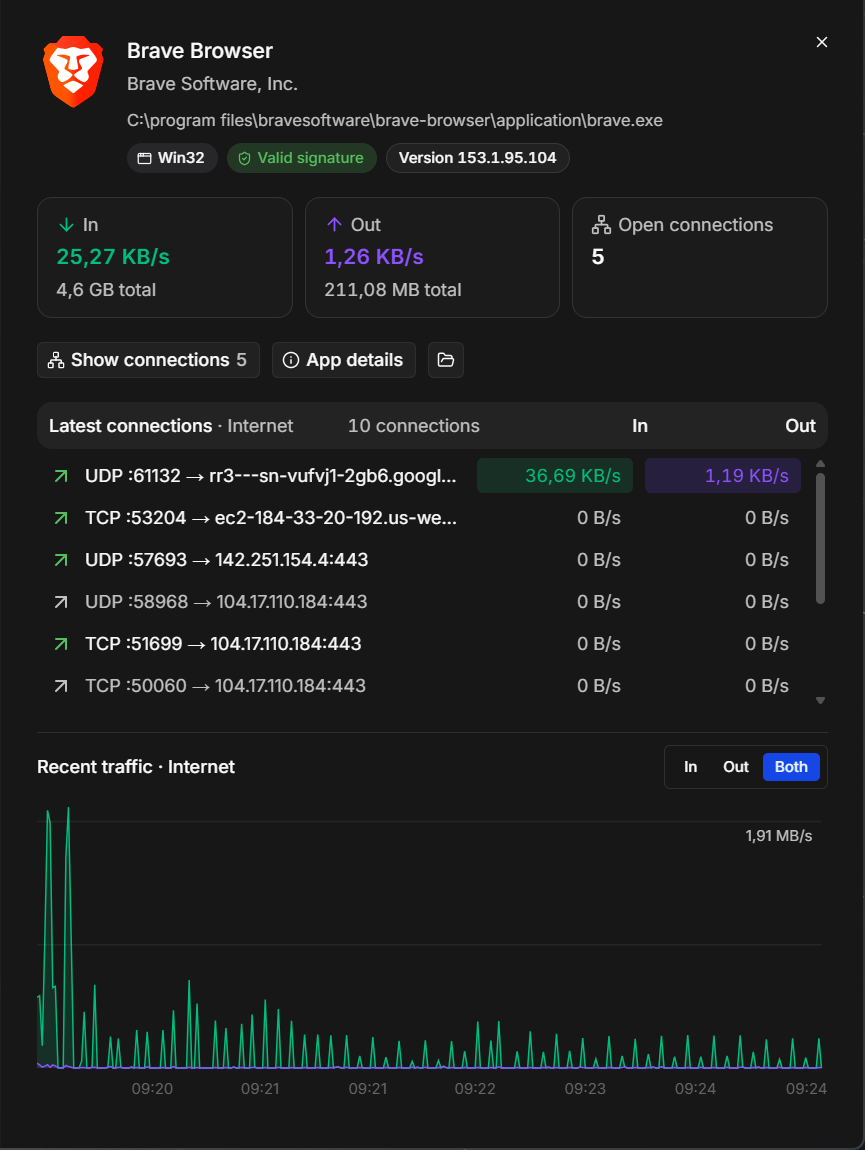Click the window icon in Win32 badge
The image size is (865, 1150).
[x=145, y=158]
